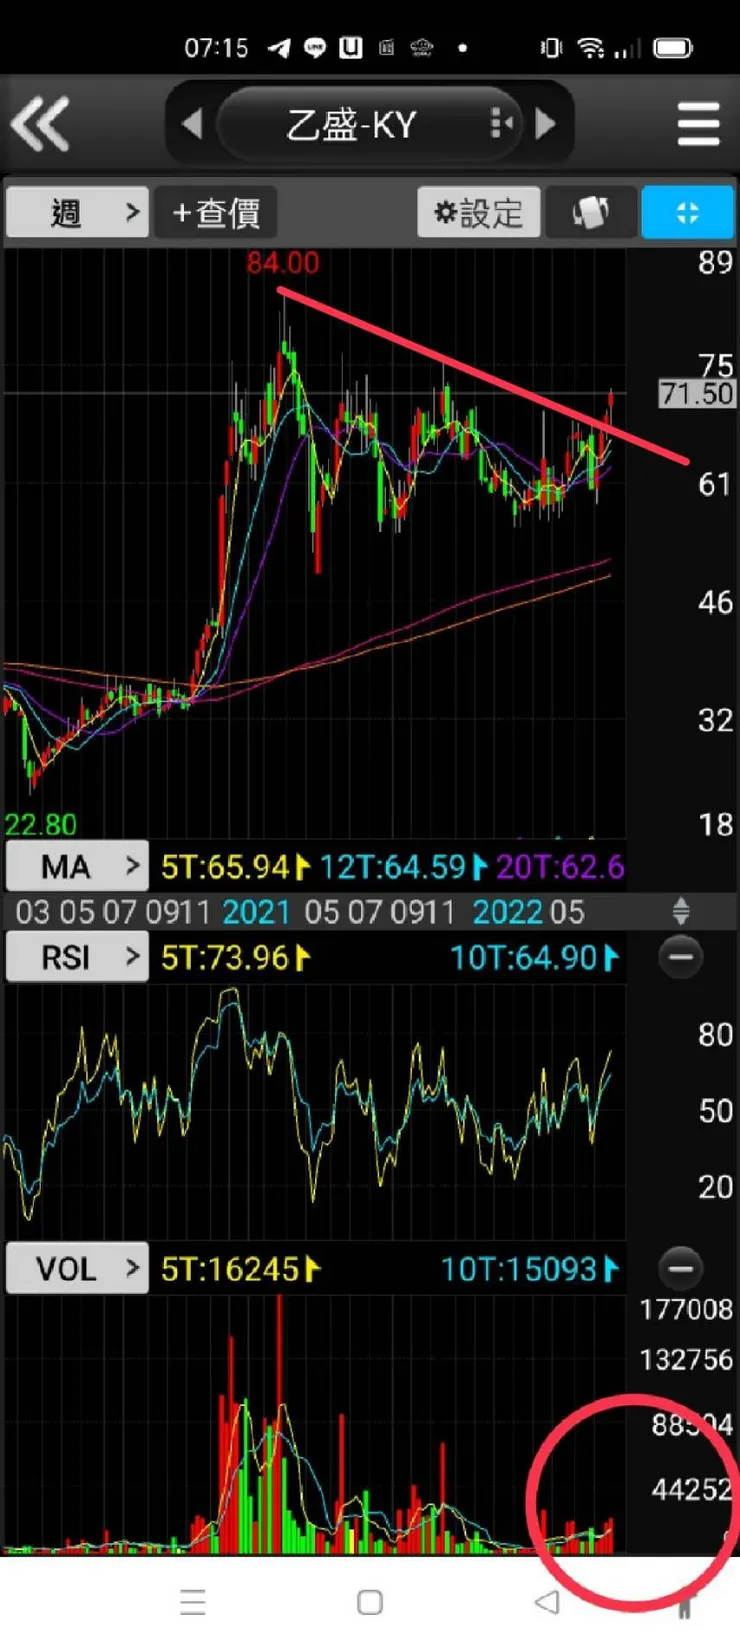Switch to the next stock with right arrow
The image size is (740, 1648).
pos(545,124)
